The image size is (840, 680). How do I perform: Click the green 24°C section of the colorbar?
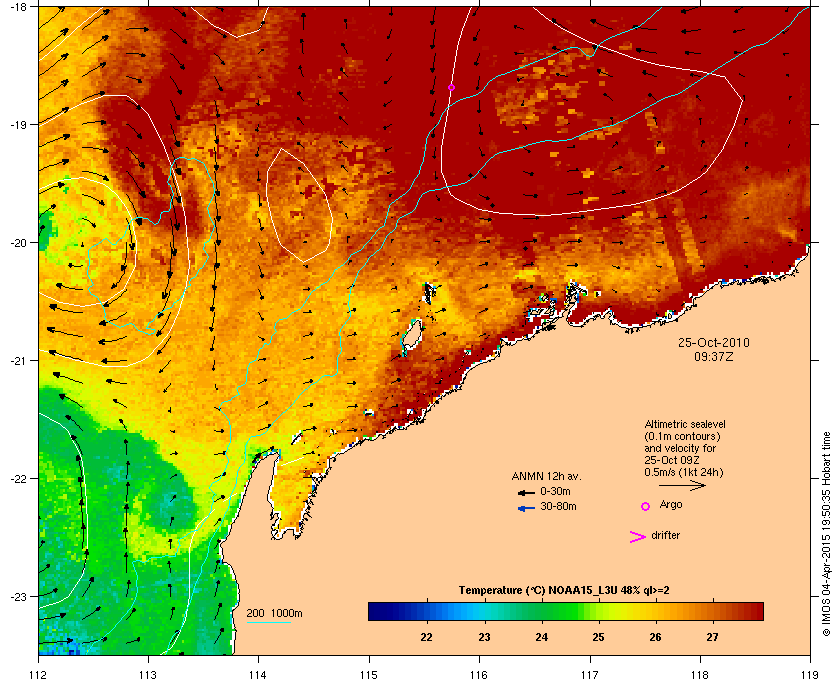[542, 611]
